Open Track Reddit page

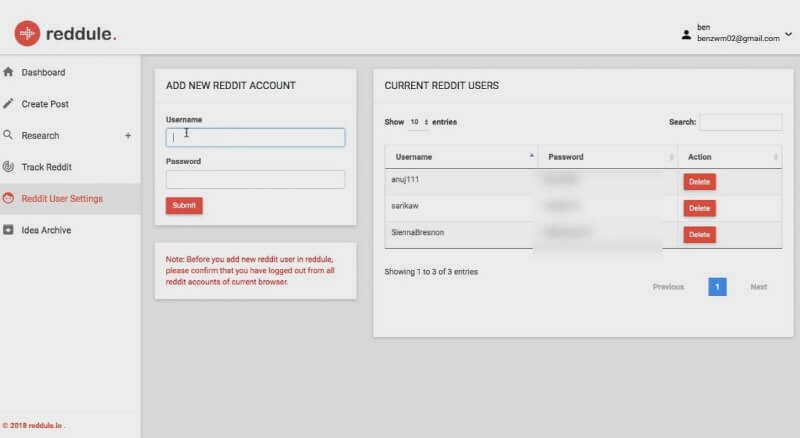pos(46,167)
